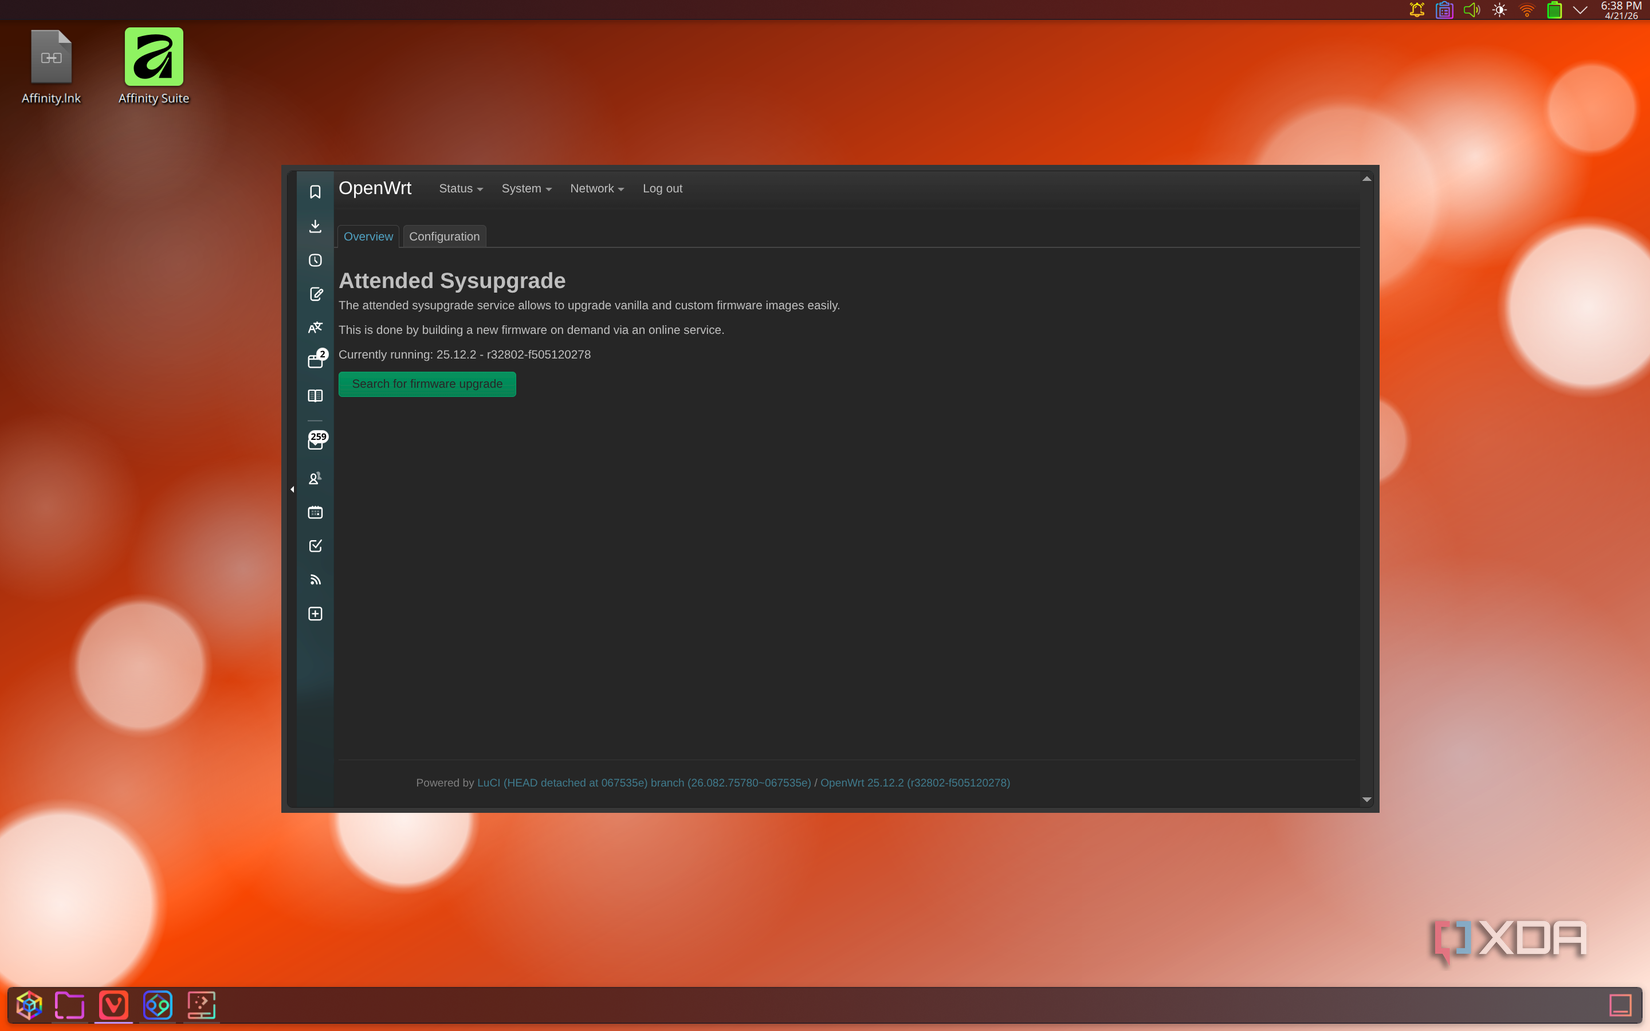The width and height of the screenshot is (1650, 1031).
Task: Open the Notes panel icon
Action: click(315, 294)
